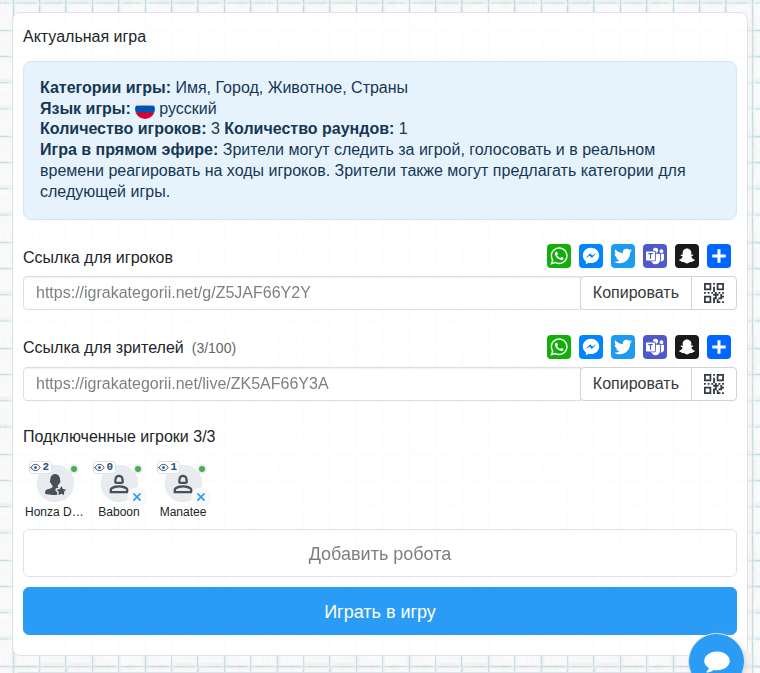Click Baboon player avatar
This screenshot has height=673, width=760.
click(x=119, y=484)
